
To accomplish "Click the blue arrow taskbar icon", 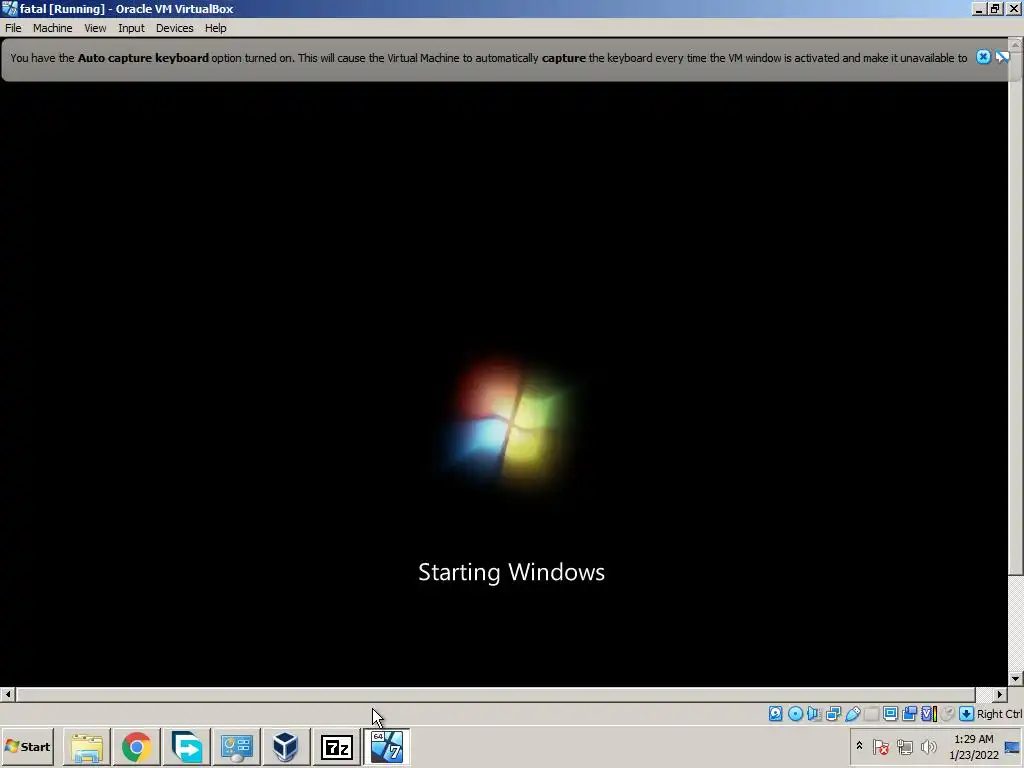I will 186,746.
